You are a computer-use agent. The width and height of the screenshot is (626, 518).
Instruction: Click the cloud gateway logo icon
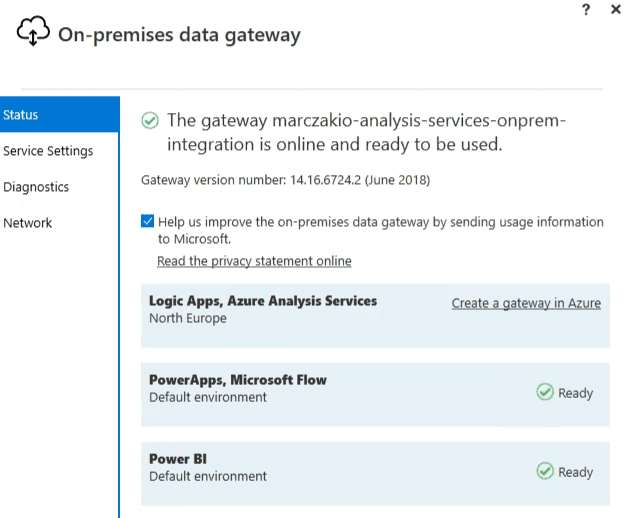point(32,34)
